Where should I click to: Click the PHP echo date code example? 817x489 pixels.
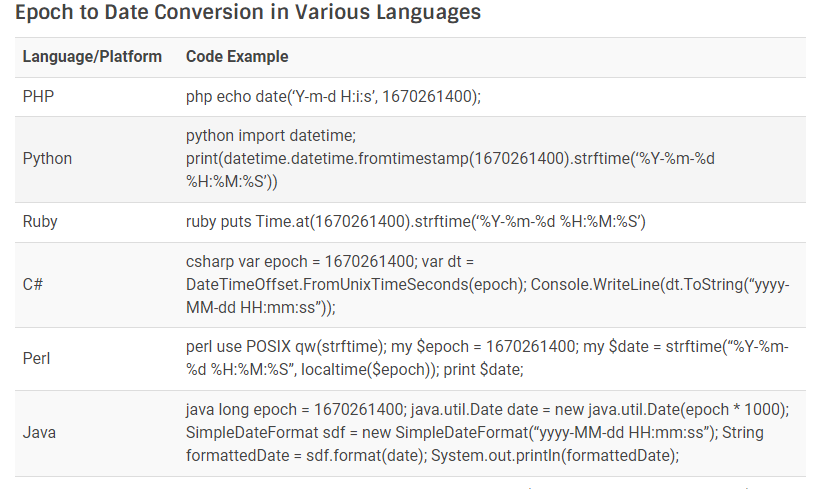coord(333,96)
